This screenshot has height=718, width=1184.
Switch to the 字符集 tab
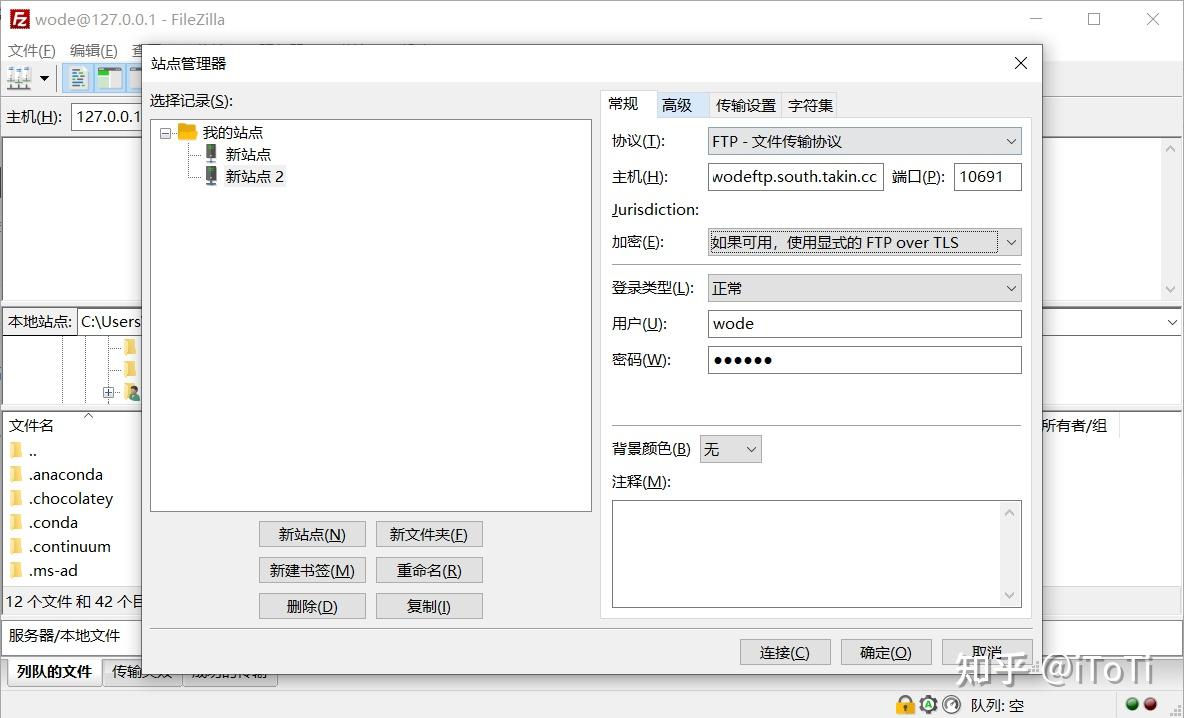coord(810,105)
